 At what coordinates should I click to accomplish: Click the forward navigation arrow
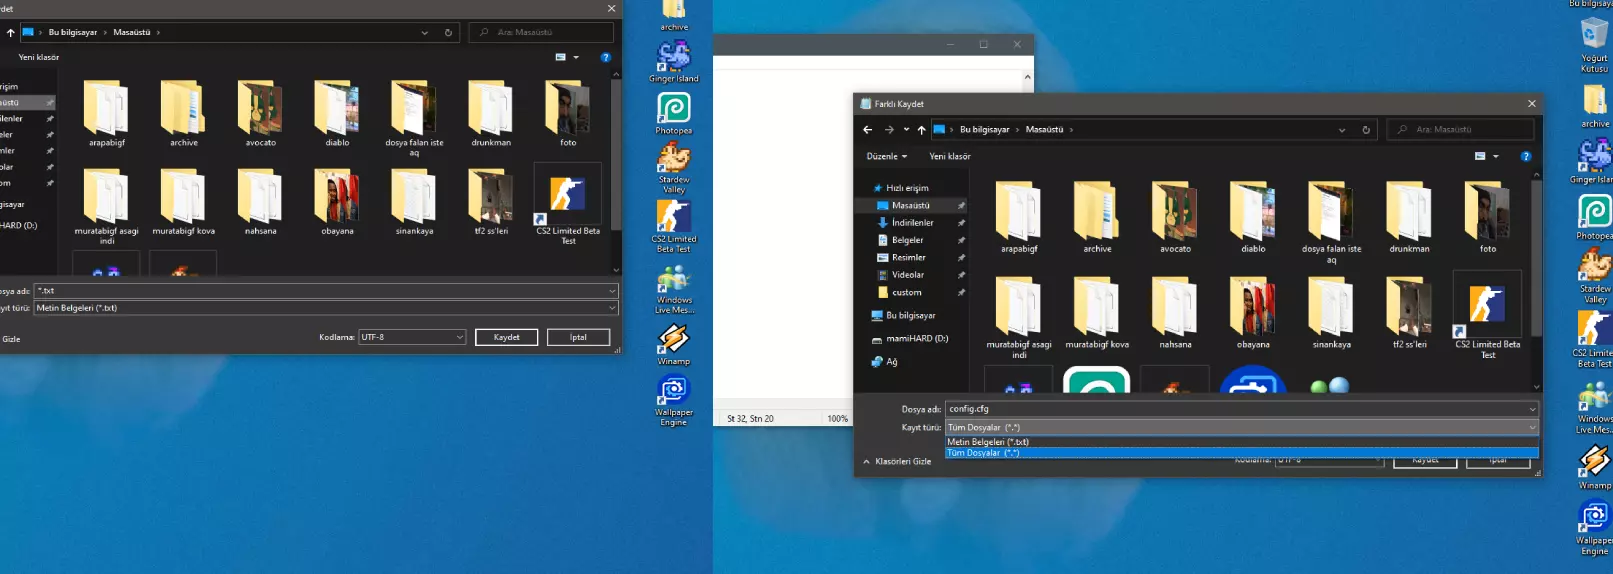click(888, 130)
